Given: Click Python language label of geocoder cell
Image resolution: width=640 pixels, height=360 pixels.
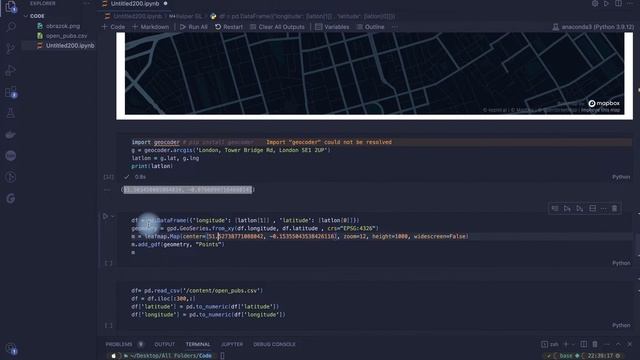Looking at the screenshot, I should click(x=621, y=177).
